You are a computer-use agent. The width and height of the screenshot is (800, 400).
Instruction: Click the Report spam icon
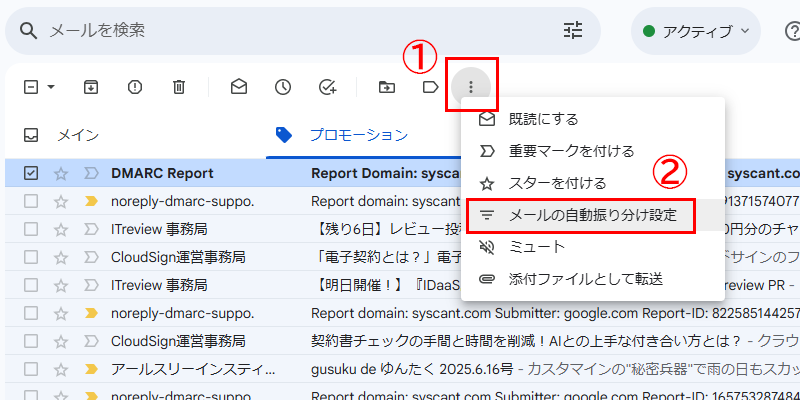134,87
